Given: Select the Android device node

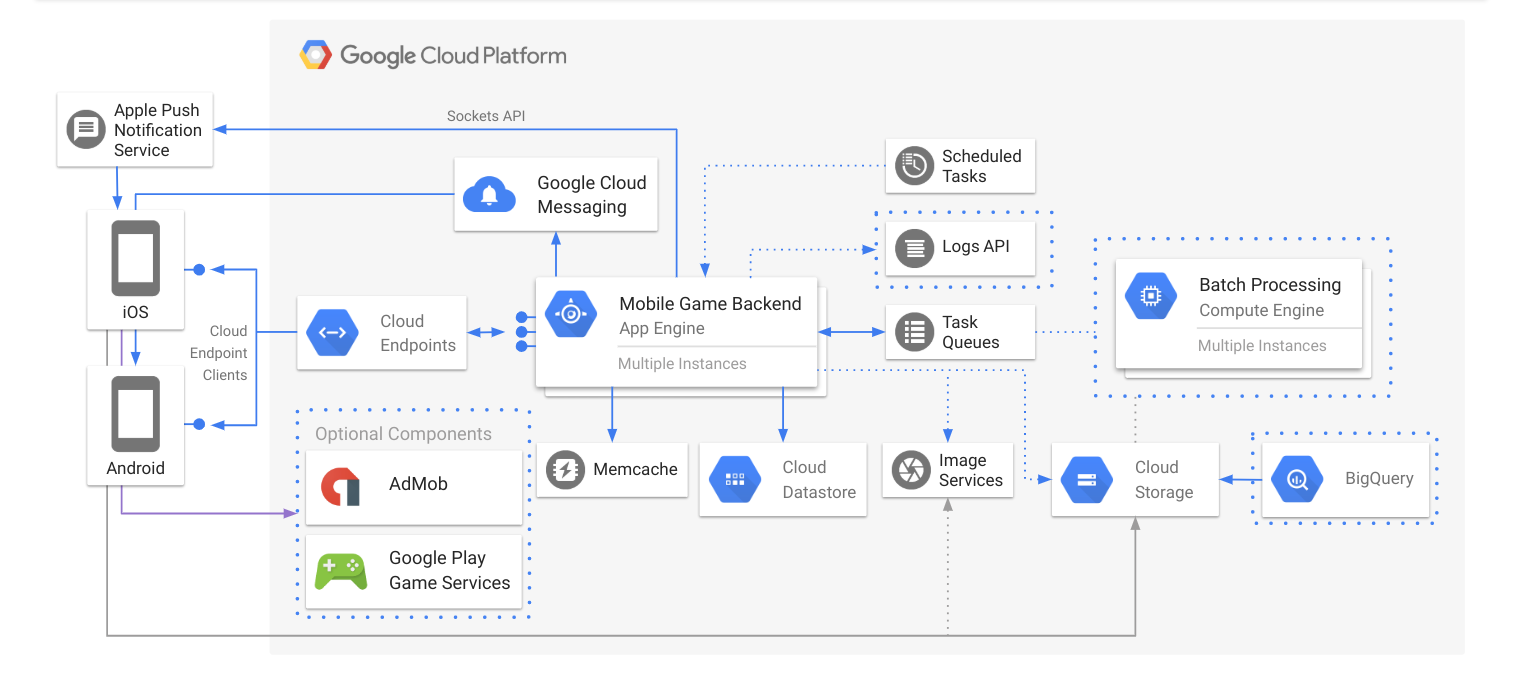Looking at the screenshot, I should [x=135, y=425].
